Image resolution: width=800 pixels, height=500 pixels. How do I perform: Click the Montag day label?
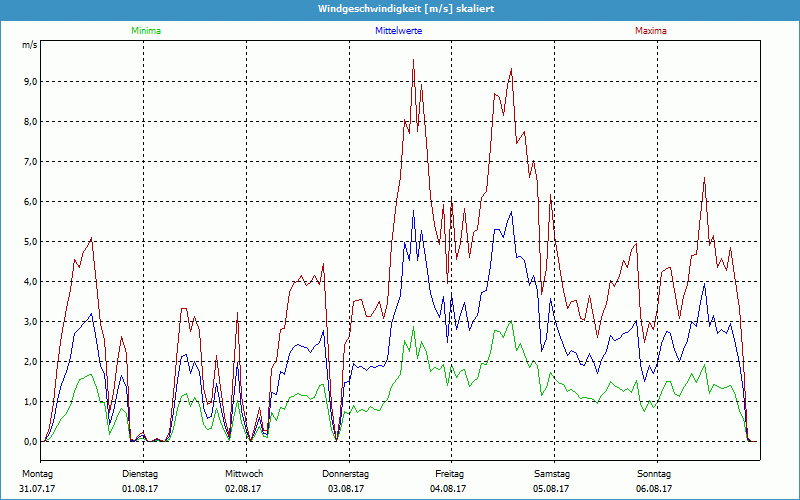point(37,474)
